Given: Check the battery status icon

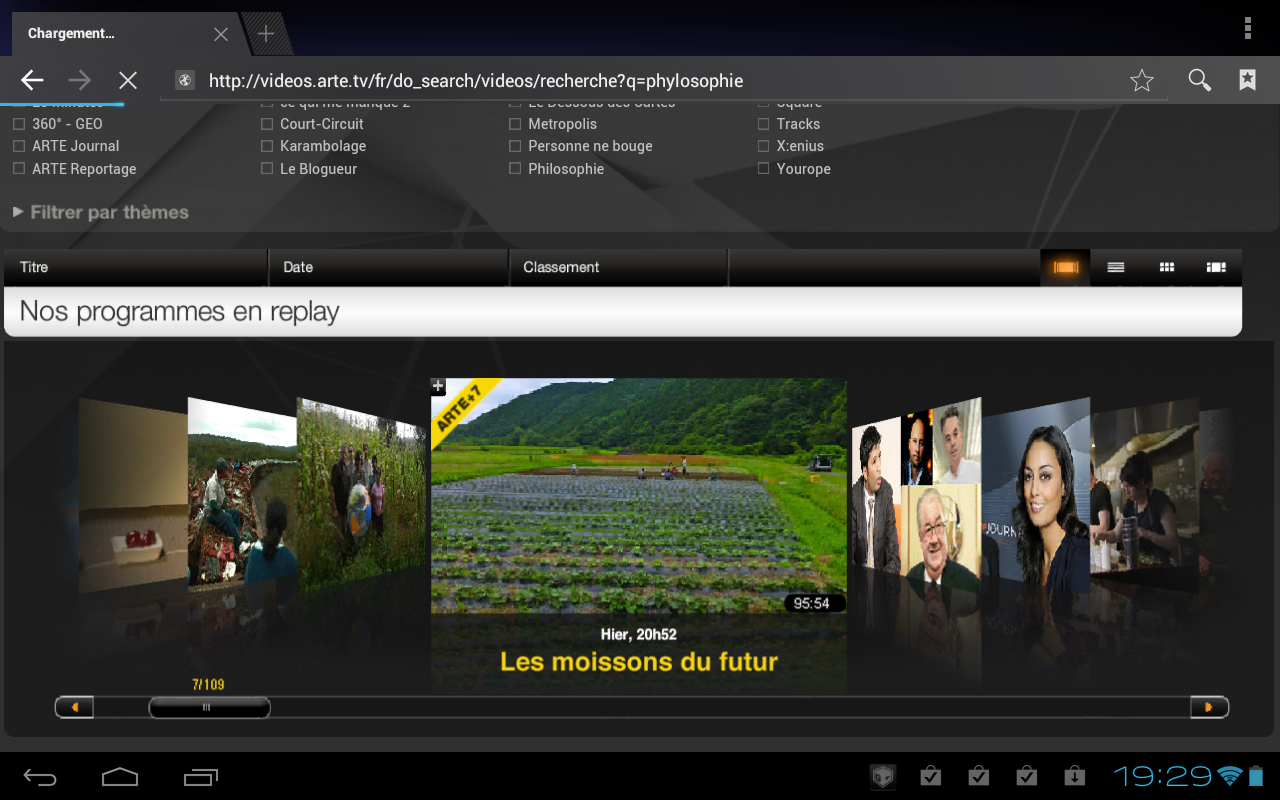Looking at the screenshot, I should pyautogui.click(x=1256, y=776).
